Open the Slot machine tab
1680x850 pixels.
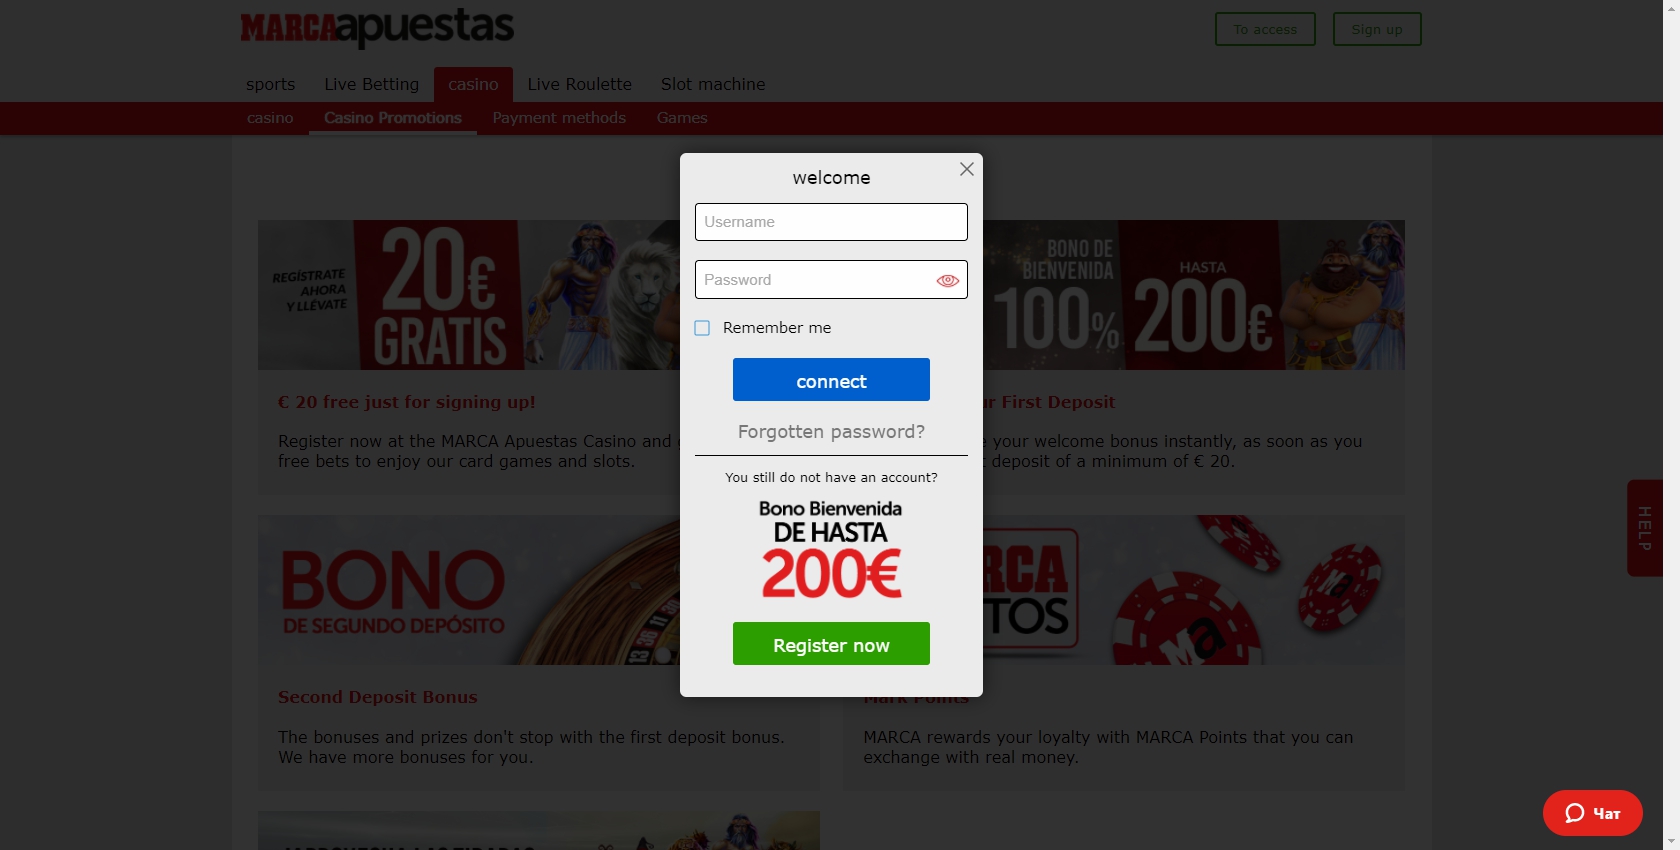[713, 85]
